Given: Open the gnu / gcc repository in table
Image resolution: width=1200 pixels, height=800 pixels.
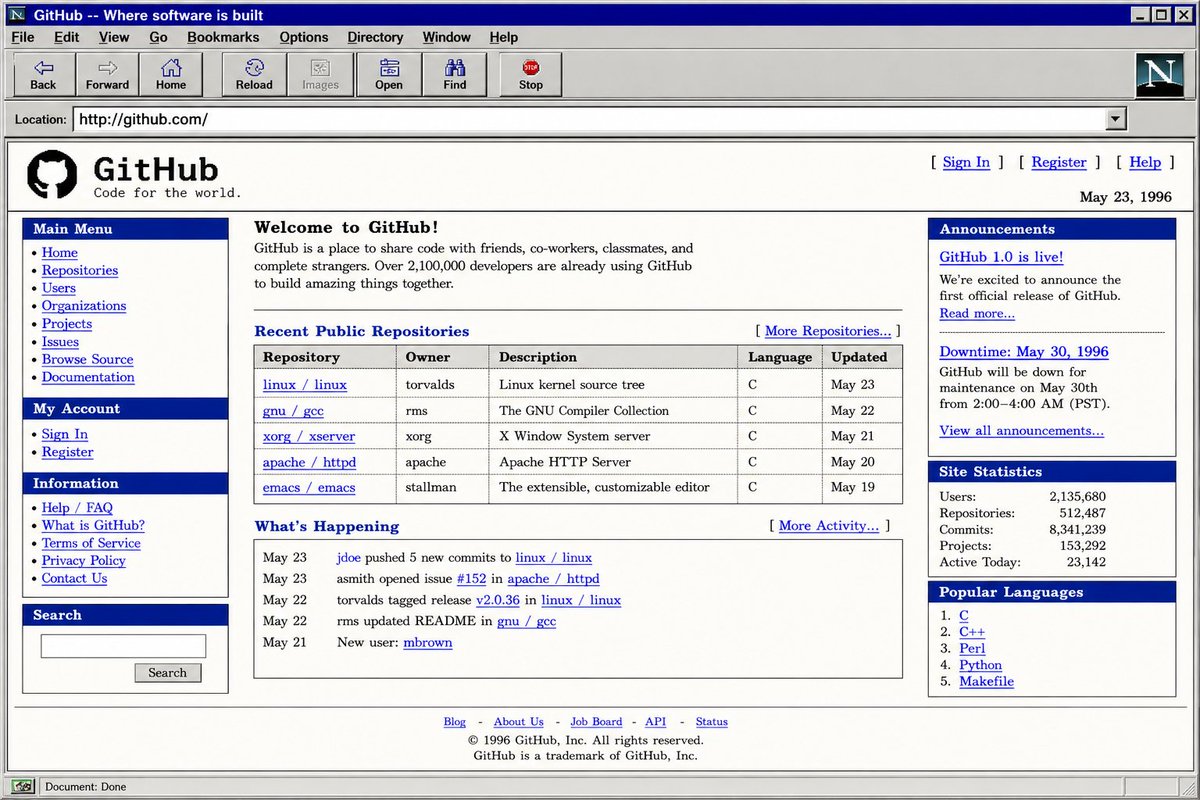Looking at the screenshot, I should (293, 411).
